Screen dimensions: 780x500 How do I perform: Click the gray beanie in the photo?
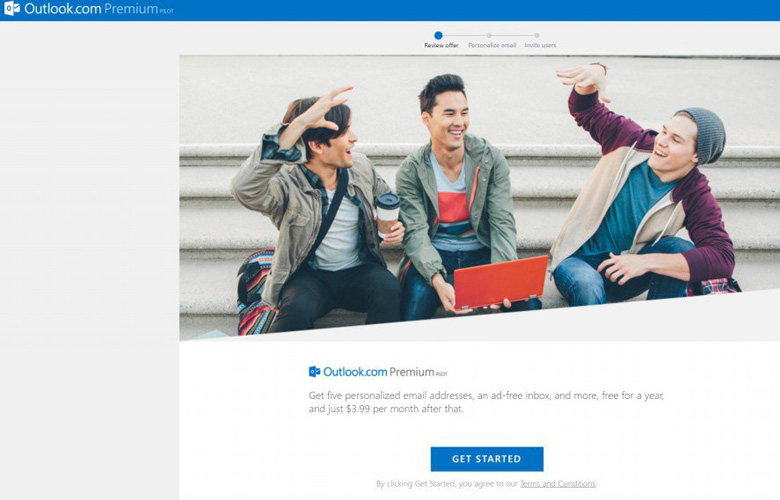click(x=702, y=132)
